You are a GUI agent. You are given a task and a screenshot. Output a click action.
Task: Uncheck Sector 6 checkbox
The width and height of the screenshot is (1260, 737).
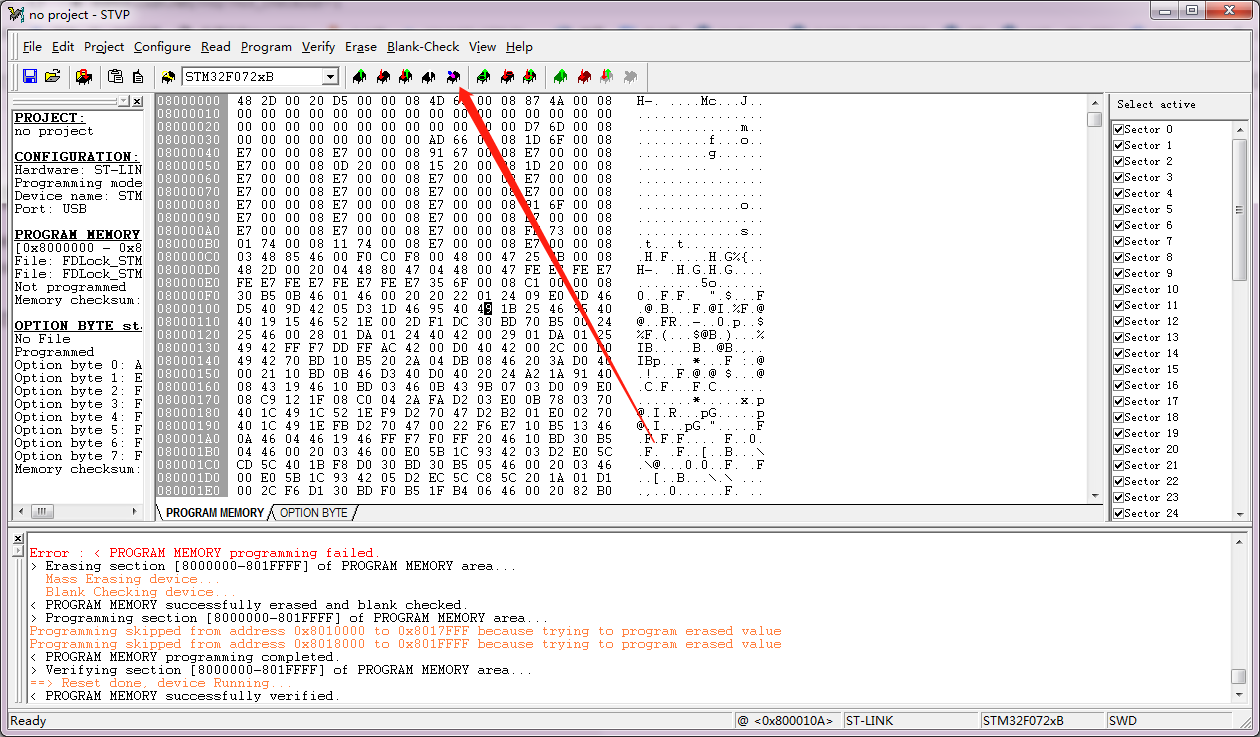coord(1118,225)
